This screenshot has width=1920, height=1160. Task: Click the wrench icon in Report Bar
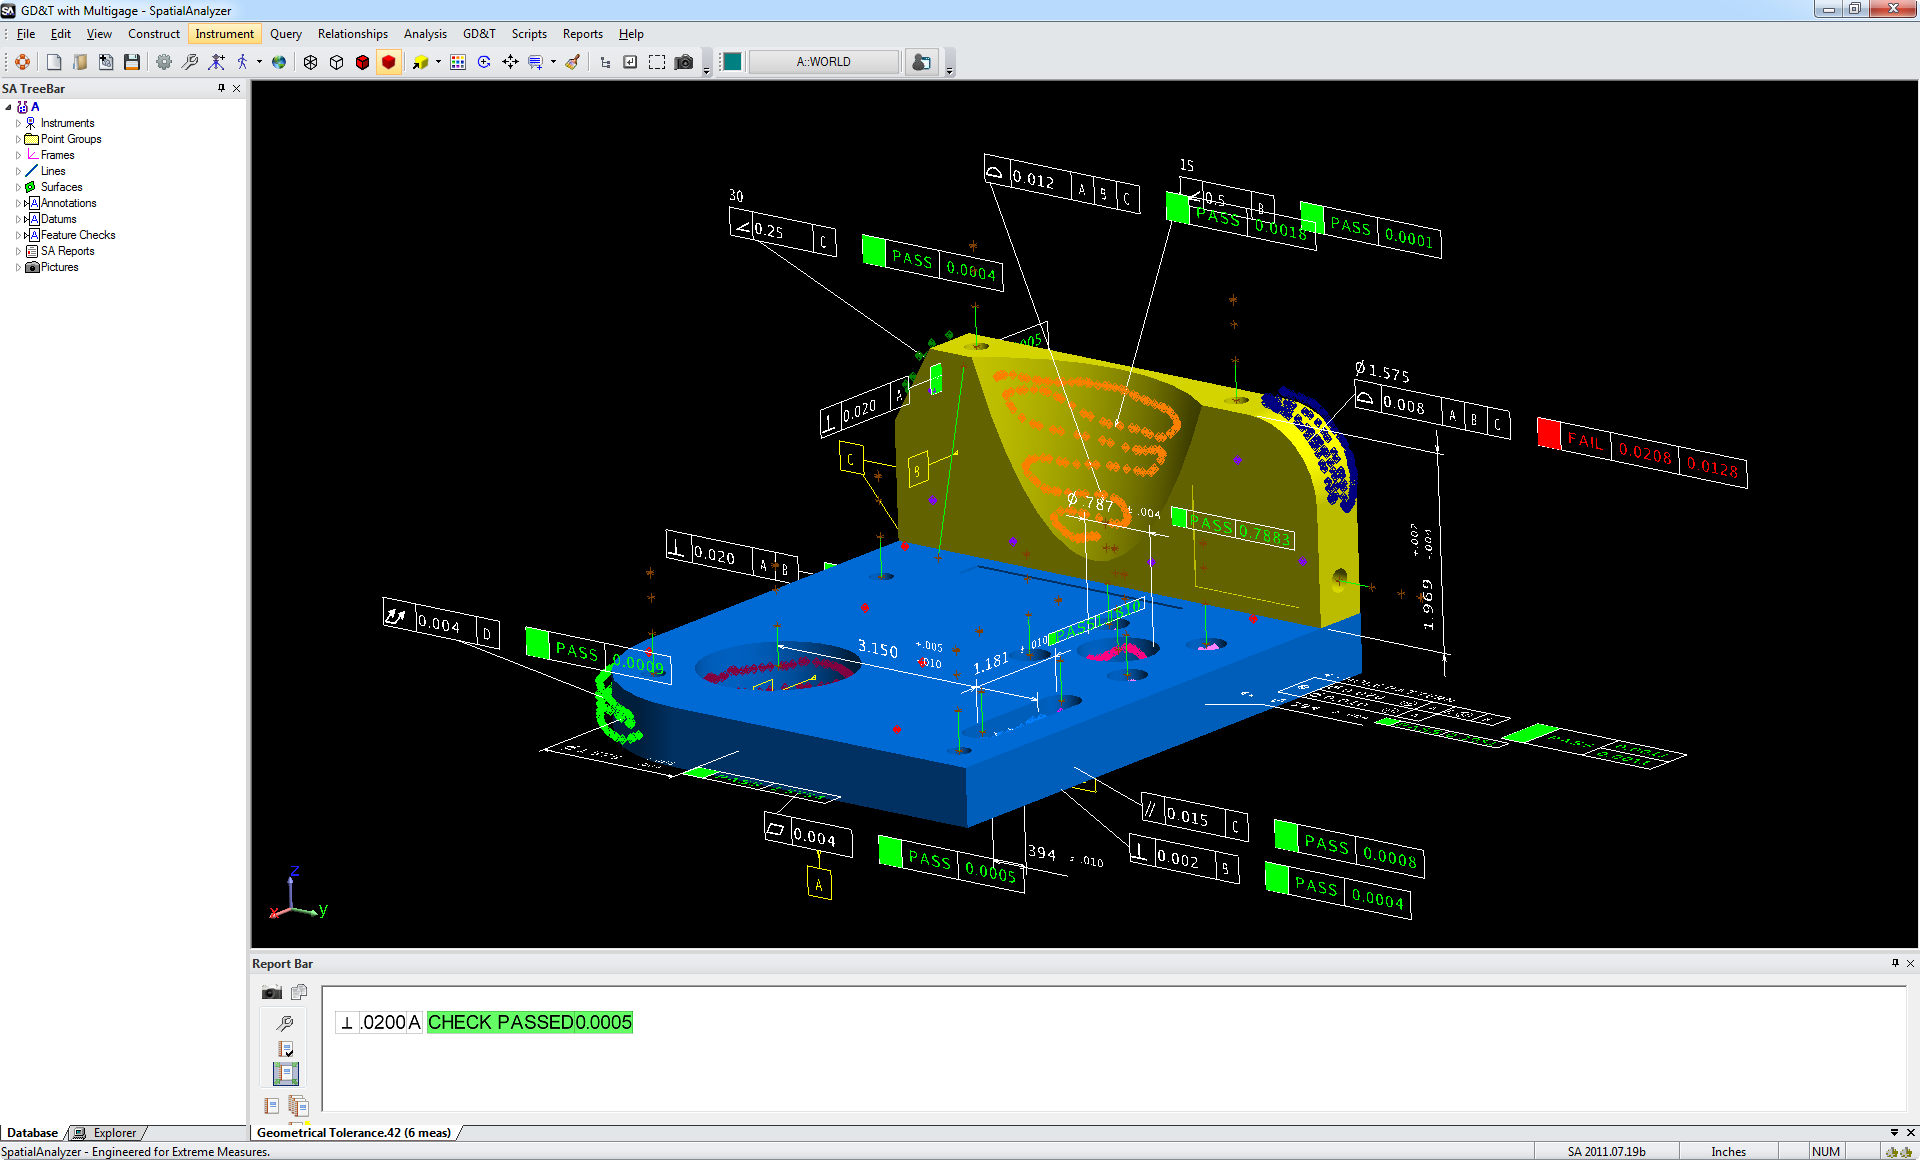click(285, 1023)
